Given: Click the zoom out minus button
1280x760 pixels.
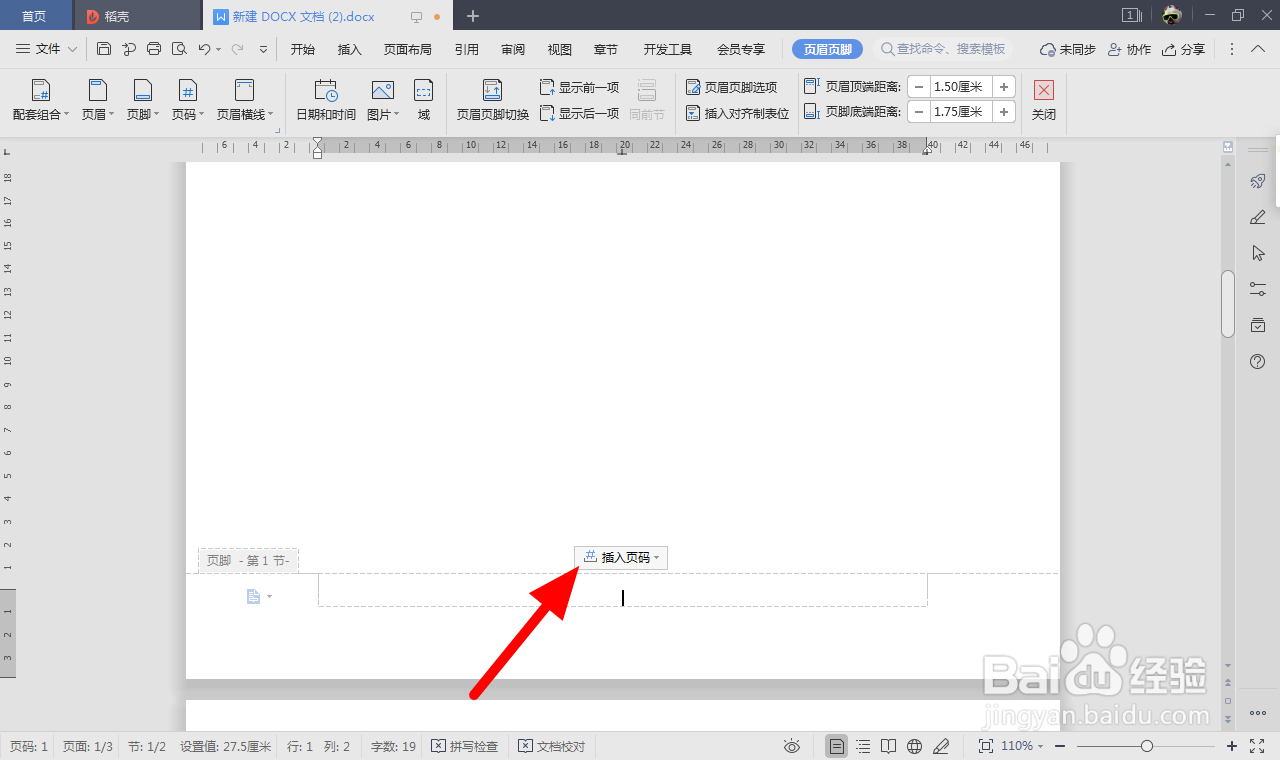Looking at the screenshot, I should (x=1060, y=746).
